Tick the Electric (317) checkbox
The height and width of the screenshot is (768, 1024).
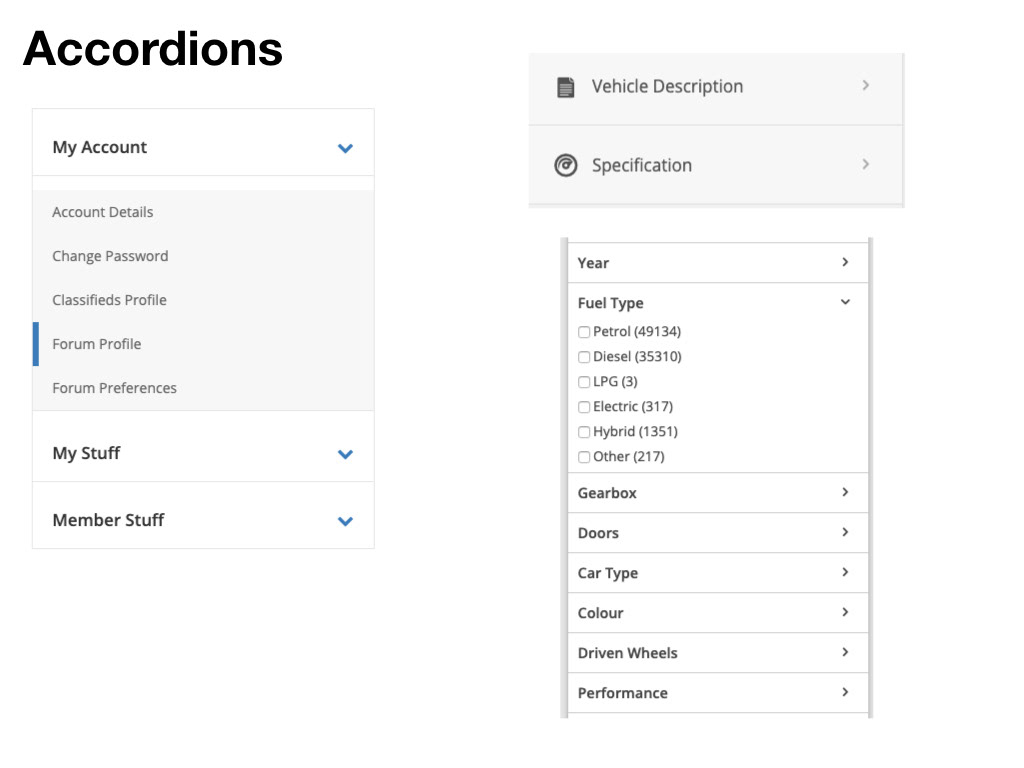click(x=584, y=408)
